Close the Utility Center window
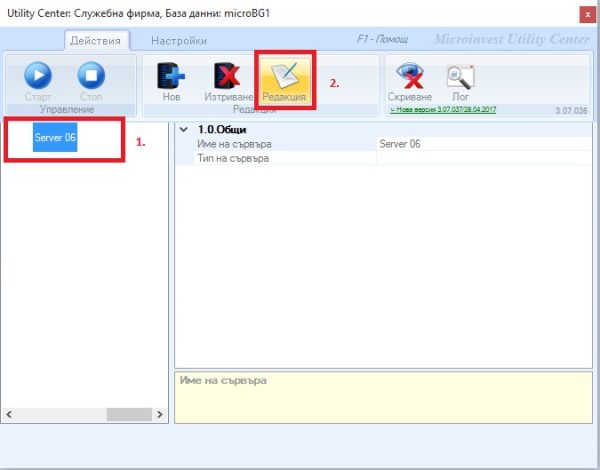 [587, 15]
